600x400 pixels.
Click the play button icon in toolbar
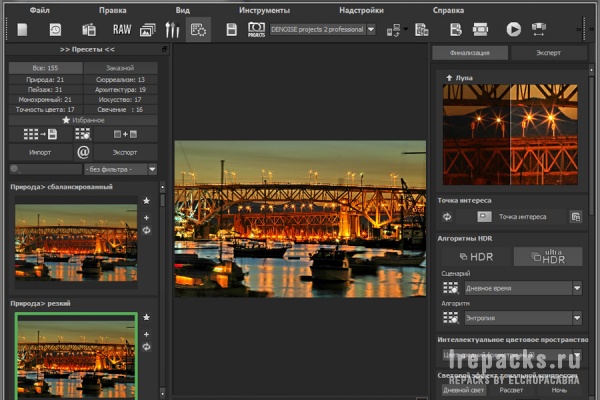[x=514, y=29]
